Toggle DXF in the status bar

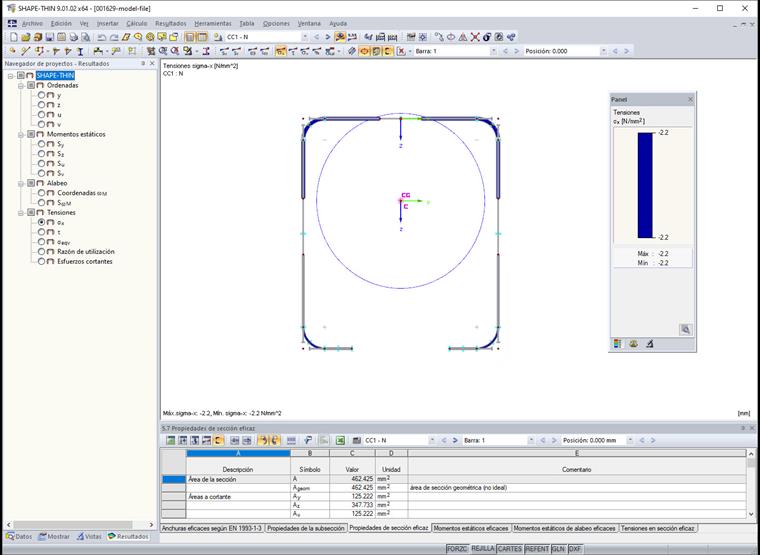pos(575,549)
